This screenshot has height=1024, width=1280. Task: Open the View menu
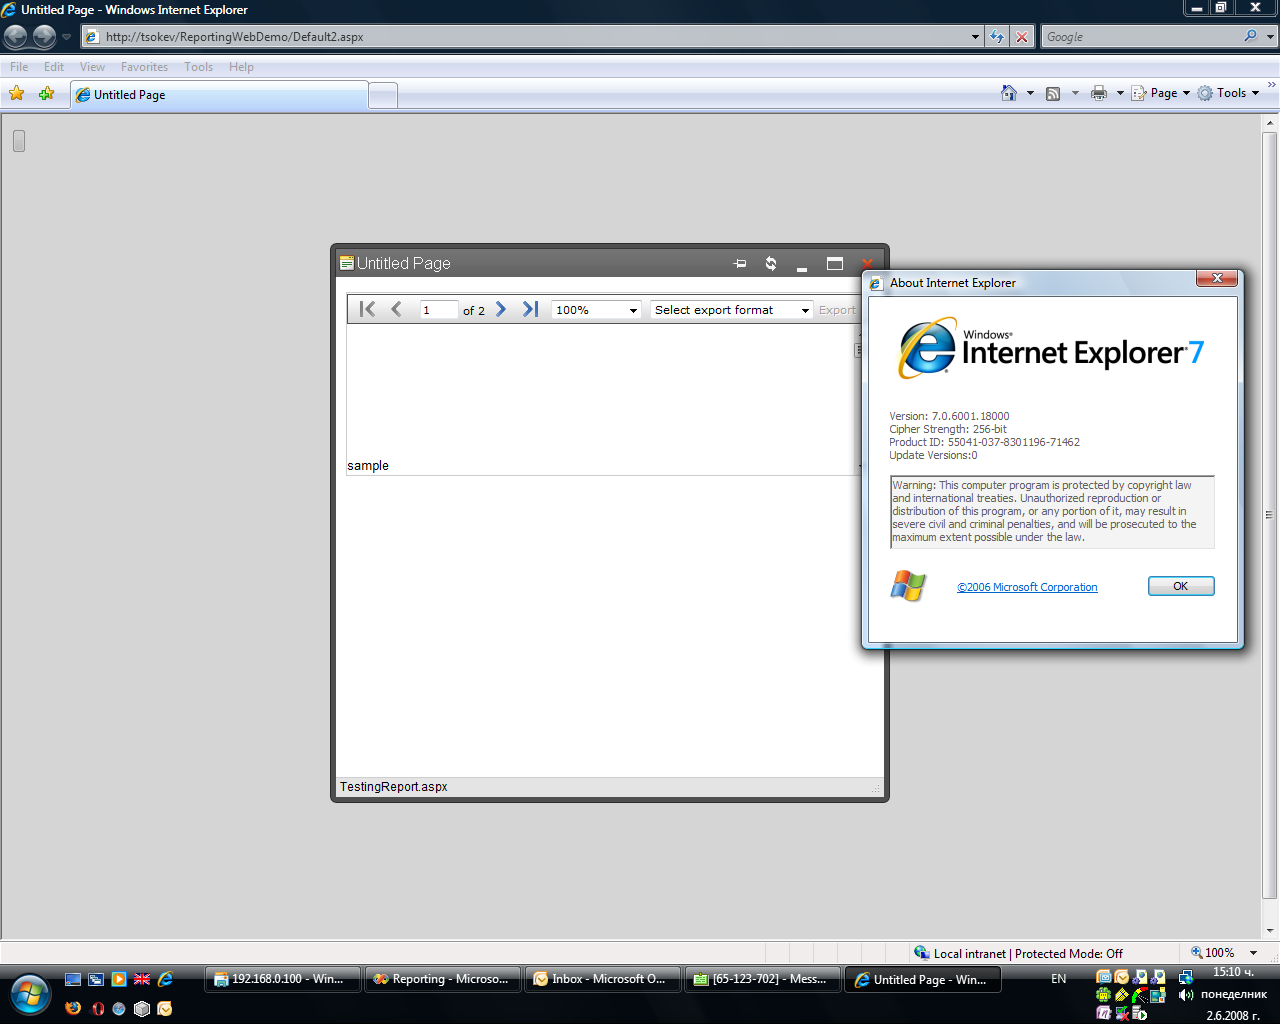click(92, 67)
